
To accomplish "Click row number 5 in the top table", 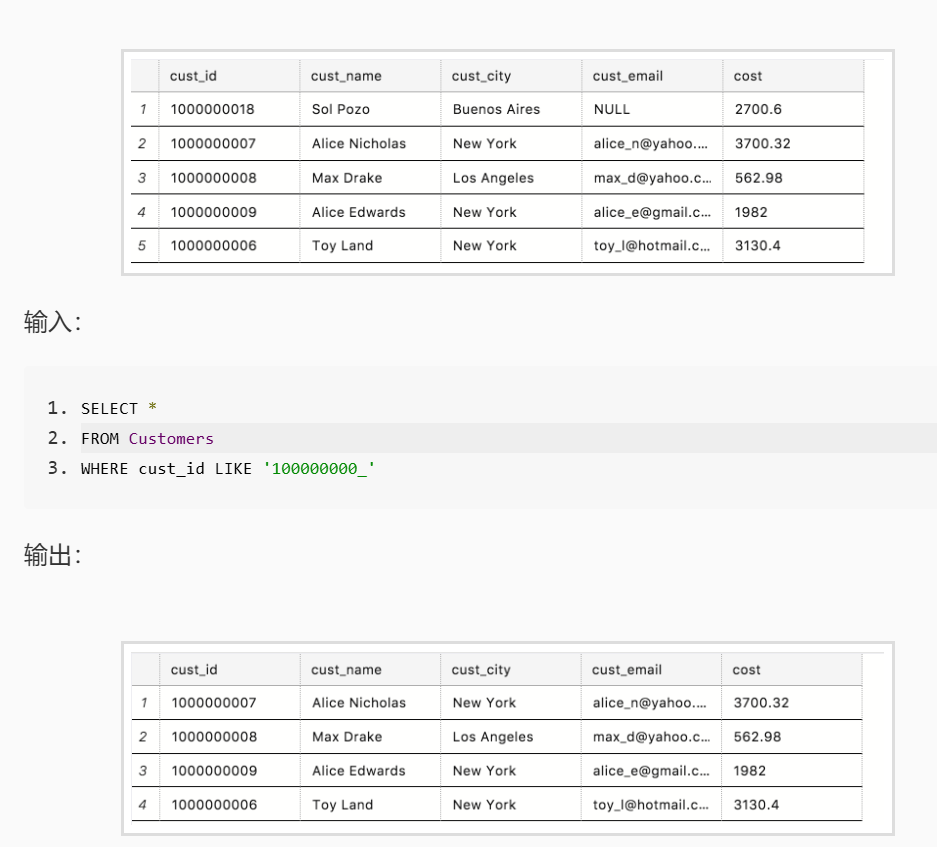I will [142, 246].
